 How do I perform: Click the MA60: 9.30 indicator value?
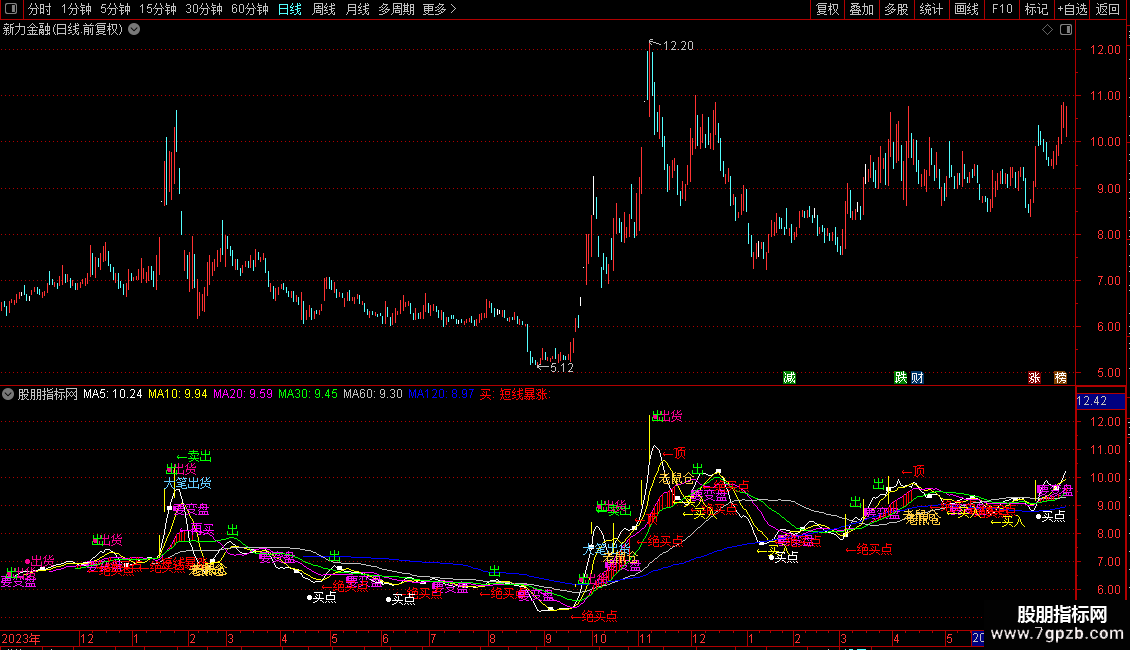373,394
